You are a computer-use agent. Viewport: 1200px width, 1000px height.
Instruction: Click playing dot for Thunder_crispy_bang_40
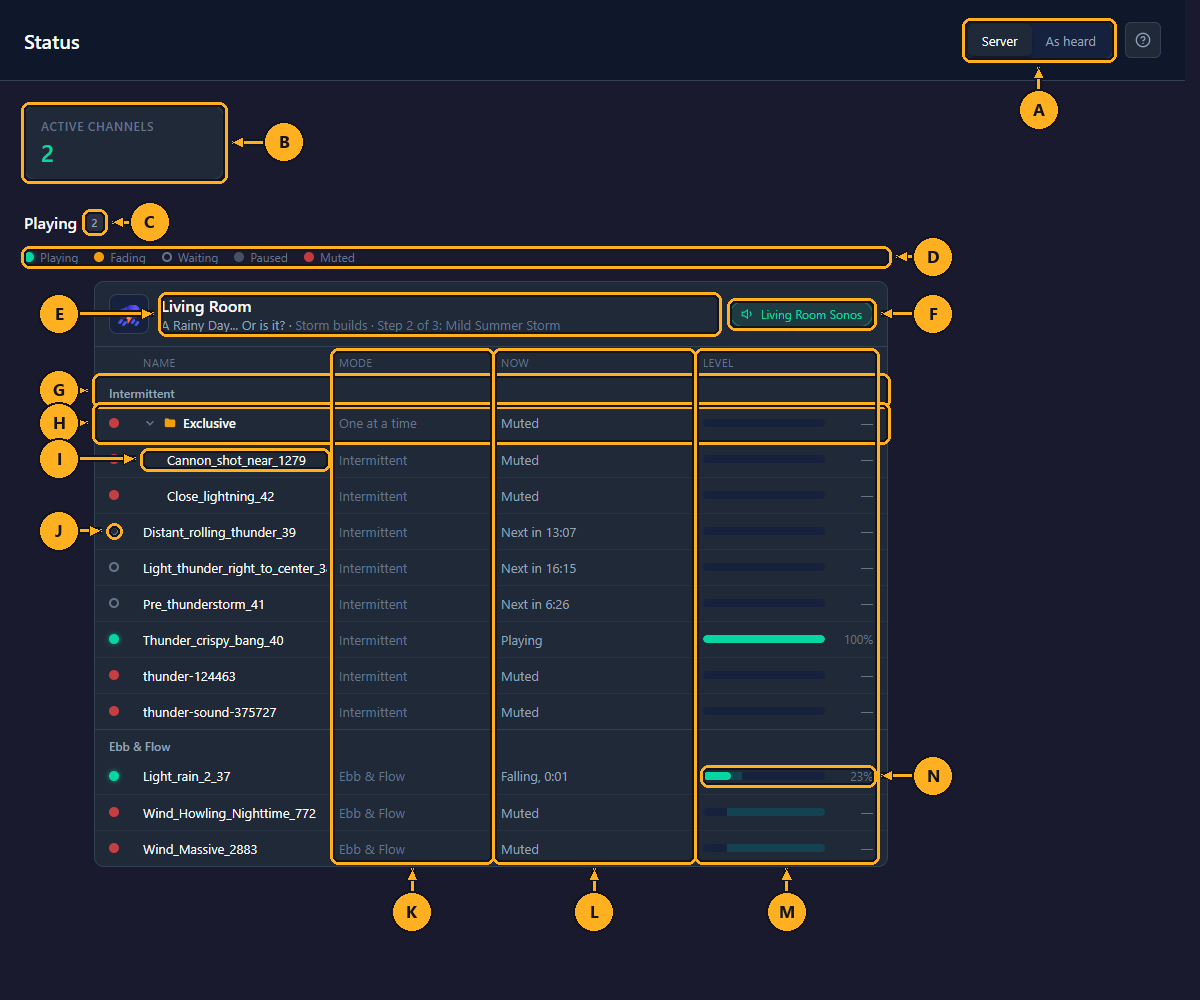pyautogui.click(x=114, y=639)
